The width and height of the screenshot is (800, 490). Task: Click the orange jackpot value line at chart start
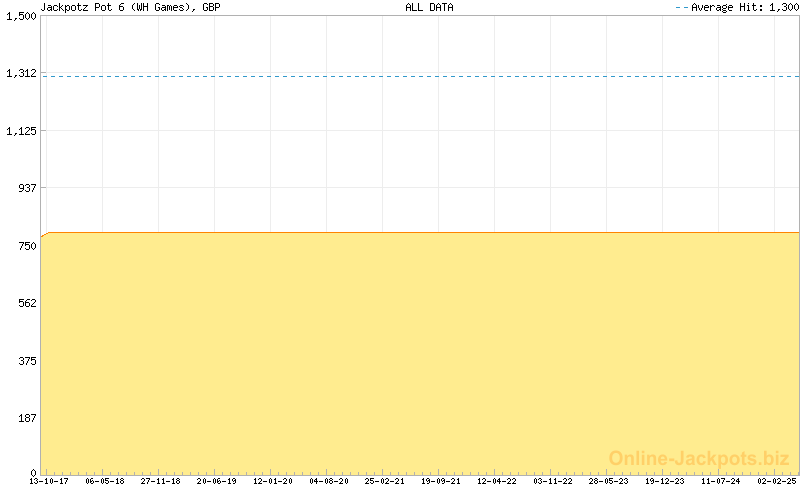click(44, 236)
